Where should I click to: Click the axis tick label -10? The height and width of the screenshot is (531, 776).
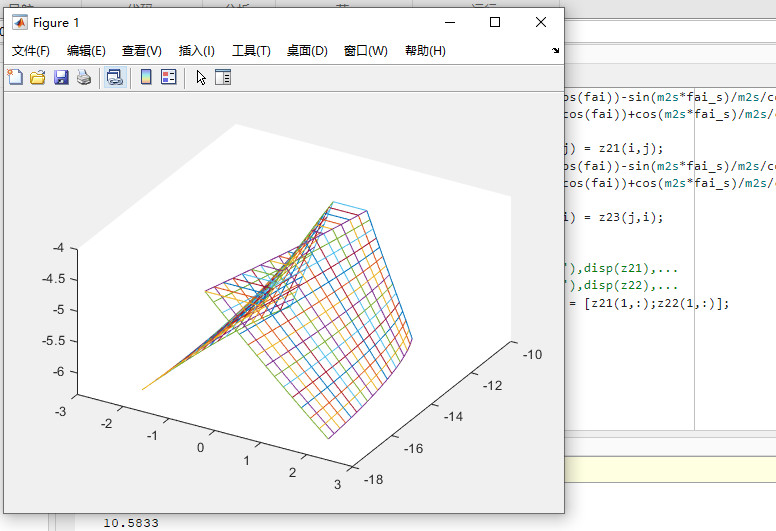coord(532,355)
